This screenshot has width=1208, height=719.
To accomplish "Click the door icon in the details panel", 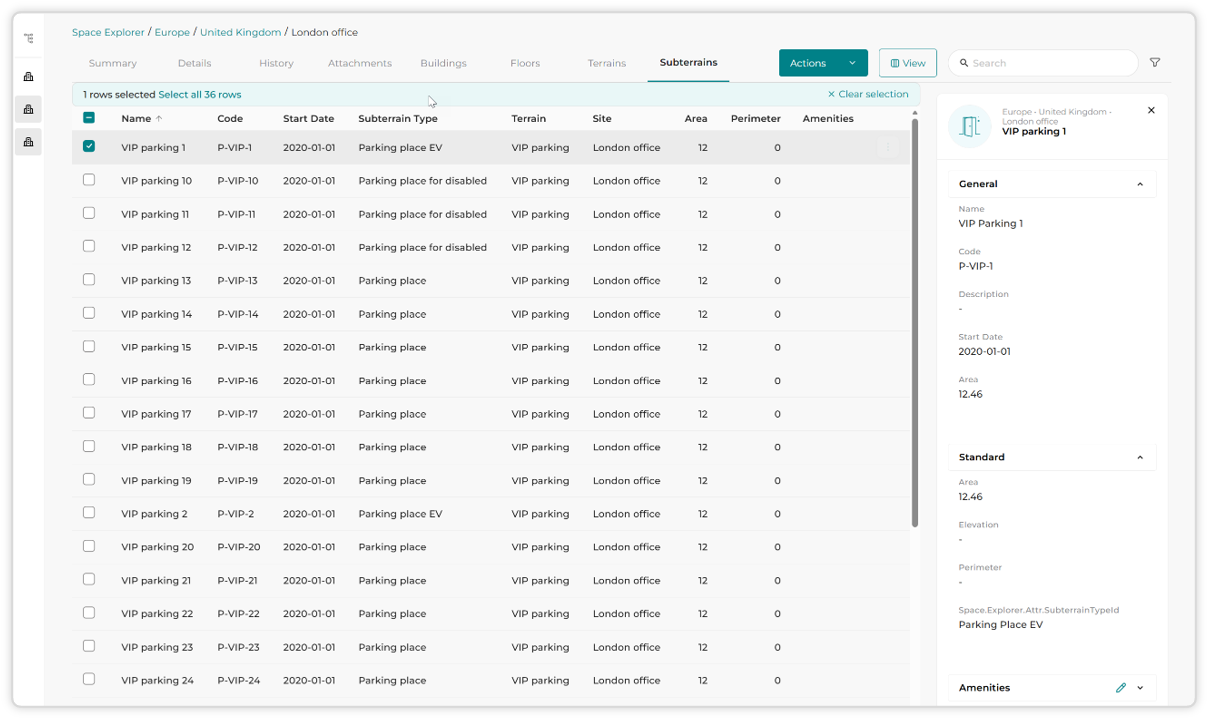I will 969,127.
